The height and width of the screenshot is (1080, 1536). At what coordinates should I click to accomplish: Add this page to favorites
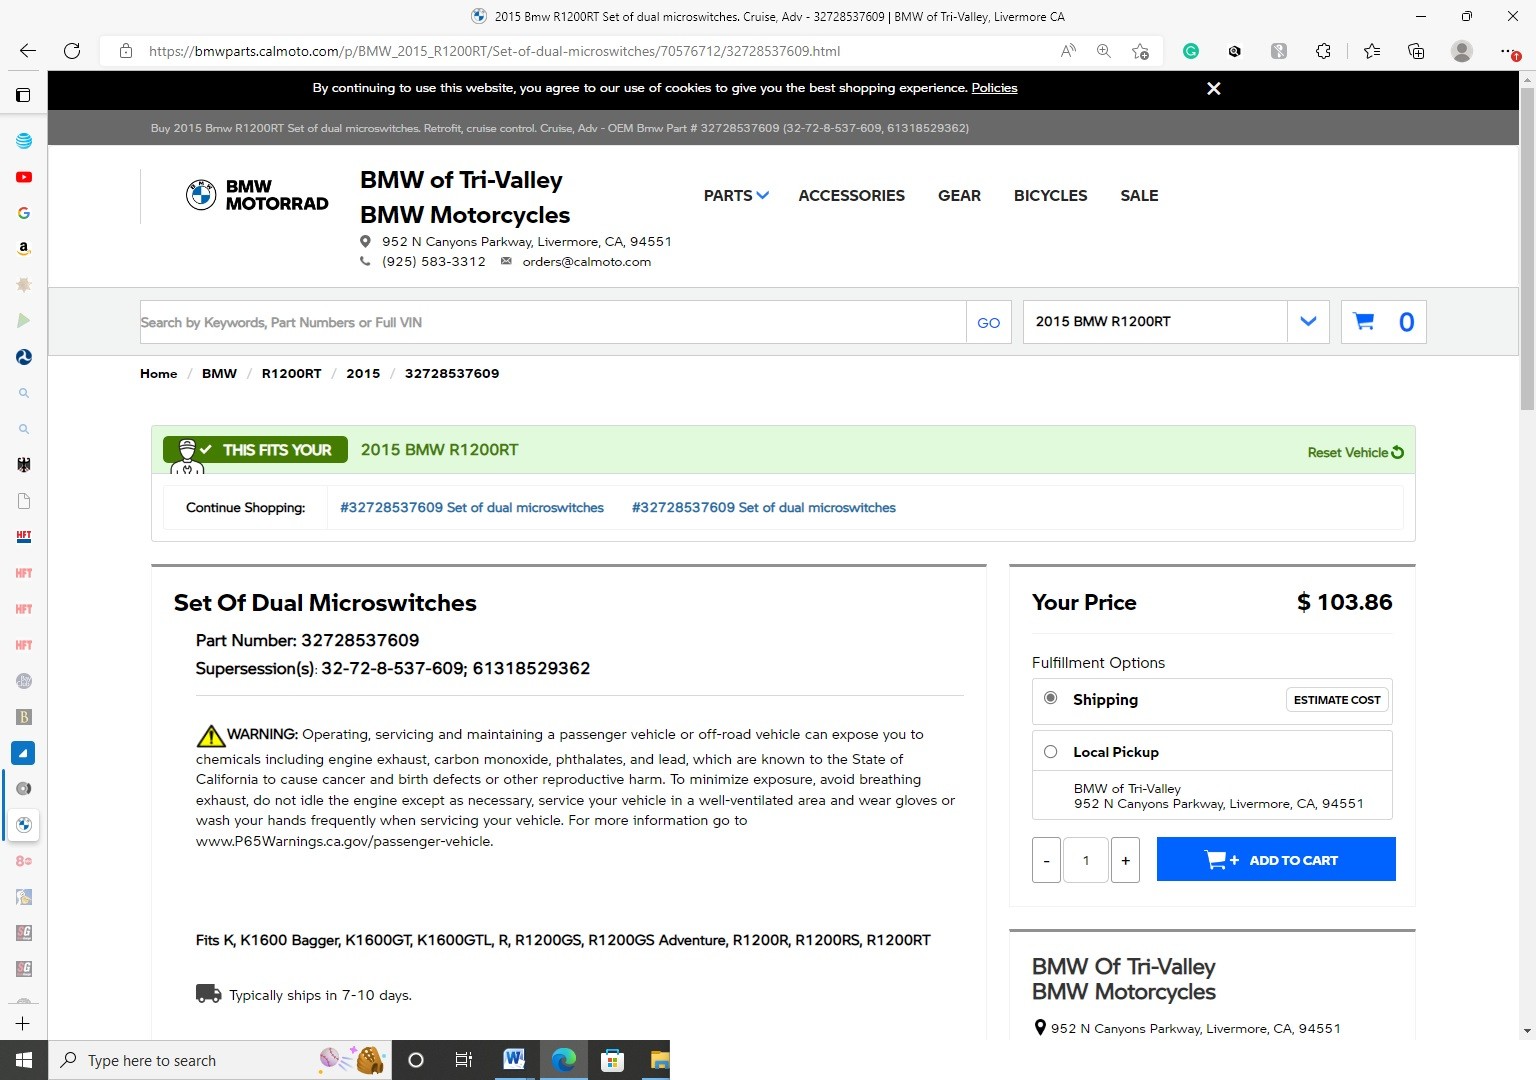(x=1140, y=51)
